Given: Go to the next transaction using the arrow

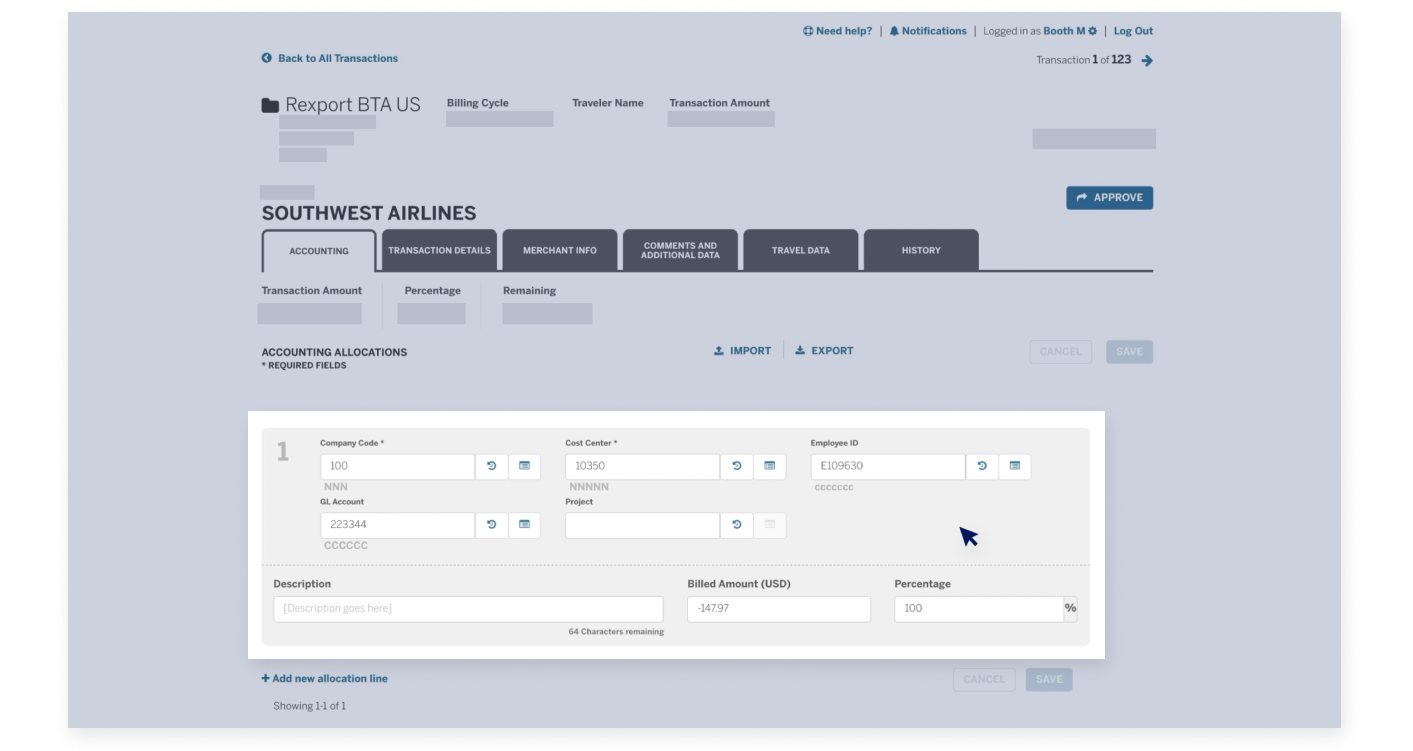Looking at the screenshot, I should pos(1146,60).
